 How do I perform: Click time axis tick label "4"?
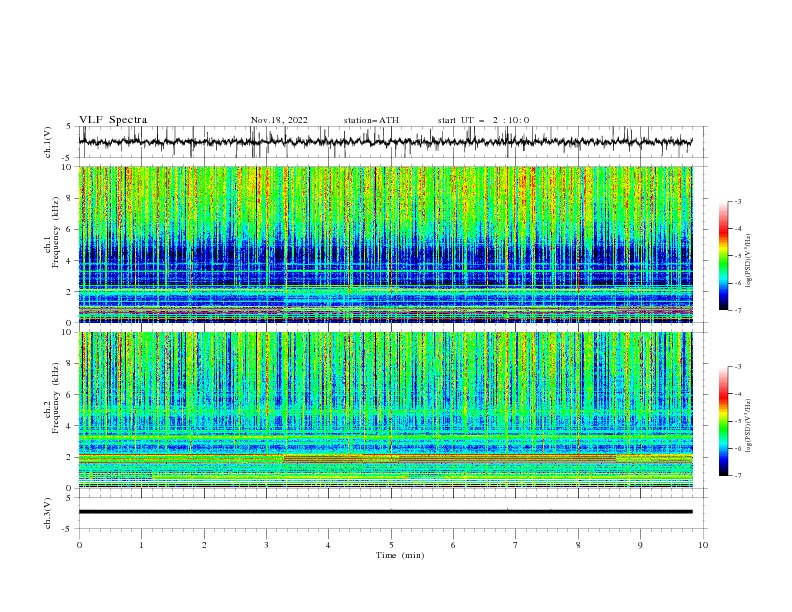pyautogui.click(x=328, y=545)
